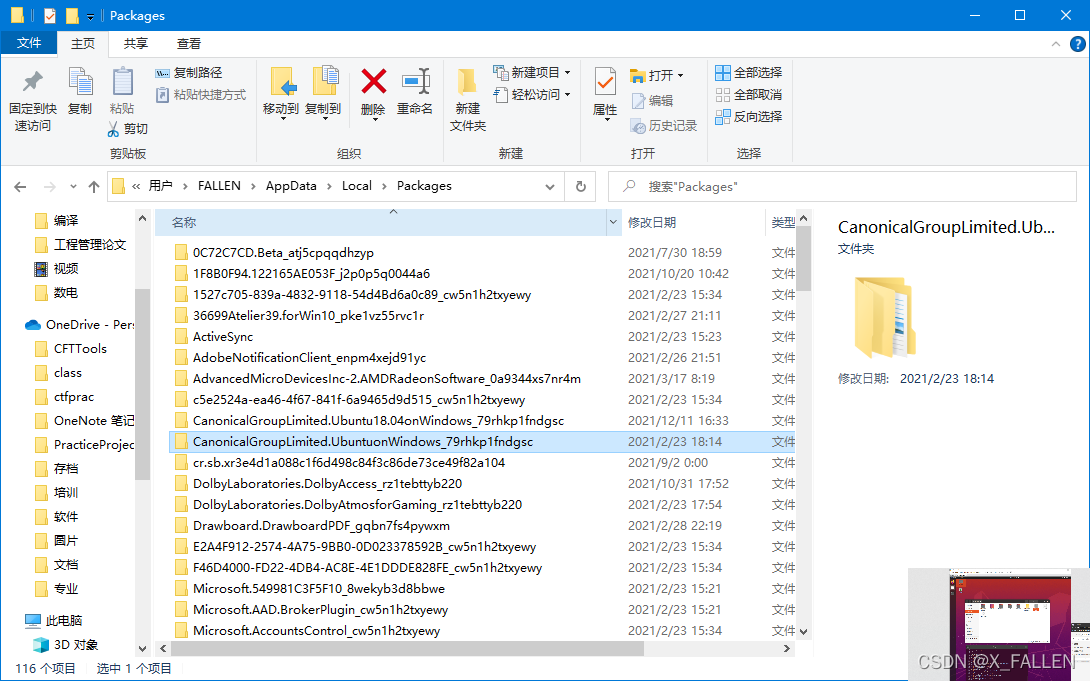
Task: Open Move to (移动到) menu
Action: (282, 94)
